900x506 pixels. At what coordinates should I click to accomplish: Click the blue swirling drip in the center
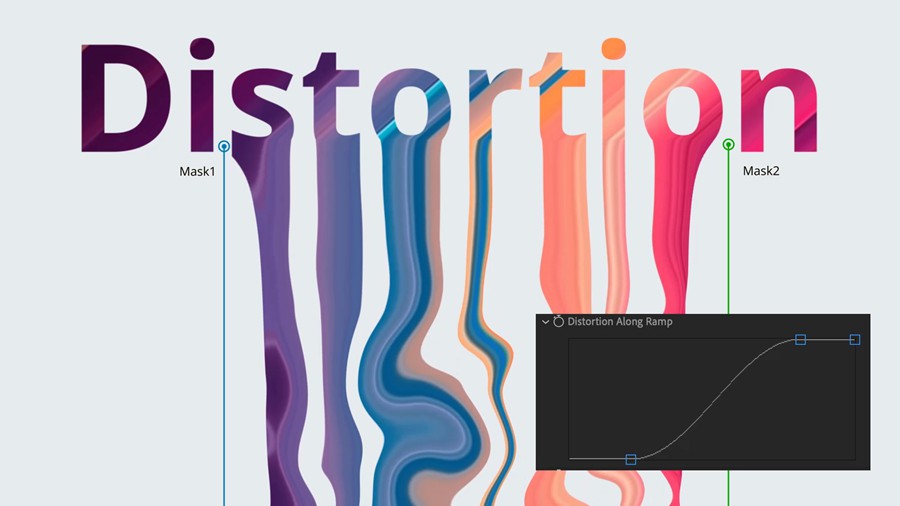pos(410,400)
